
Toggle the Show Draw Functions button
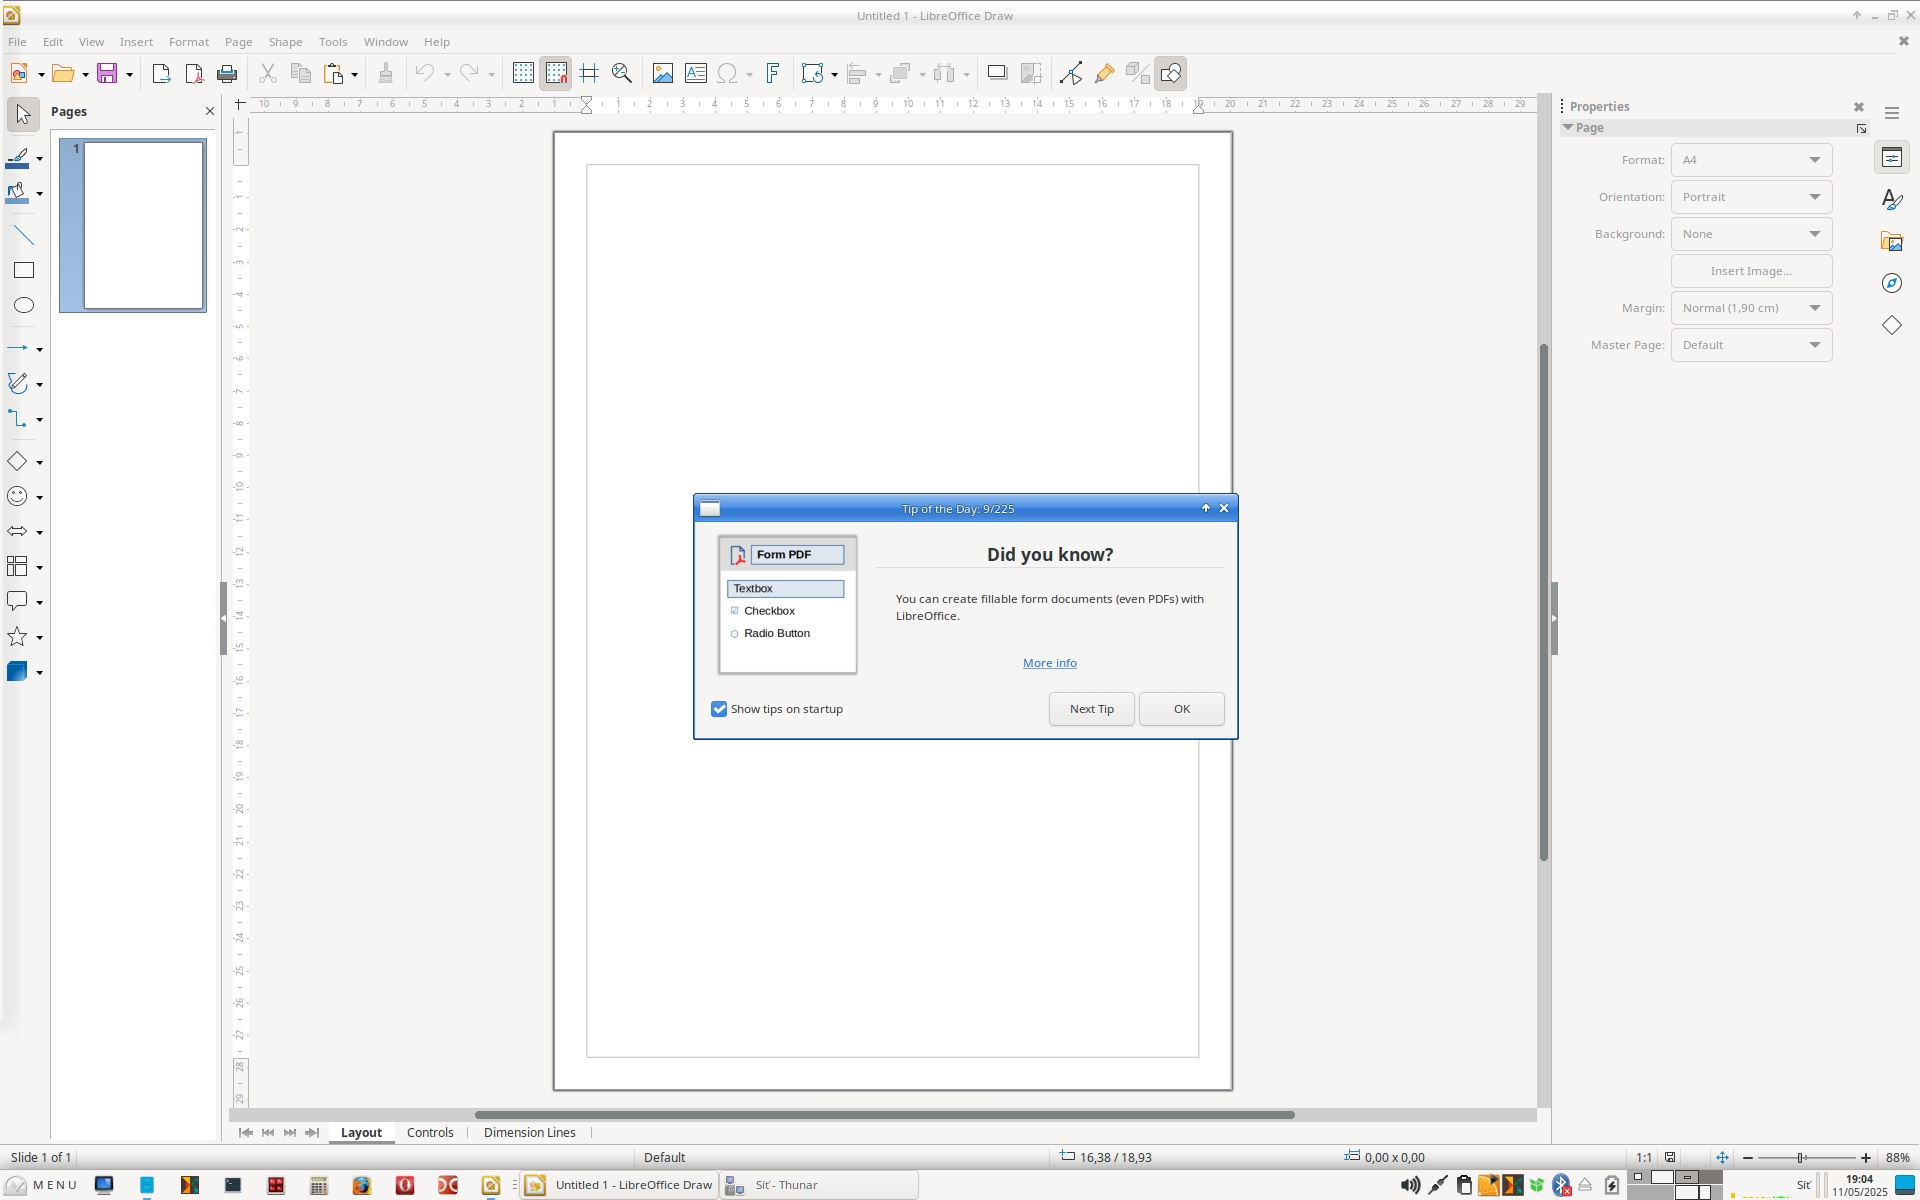(x=1171, y=73)
